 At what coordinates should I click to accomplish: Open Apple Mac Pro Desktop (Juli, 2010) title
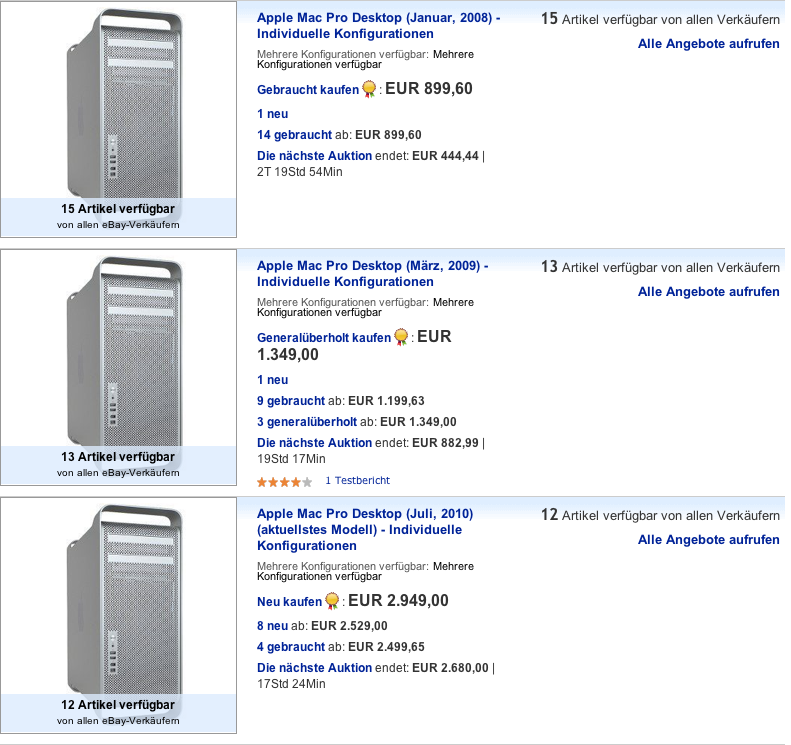point(365,530)
